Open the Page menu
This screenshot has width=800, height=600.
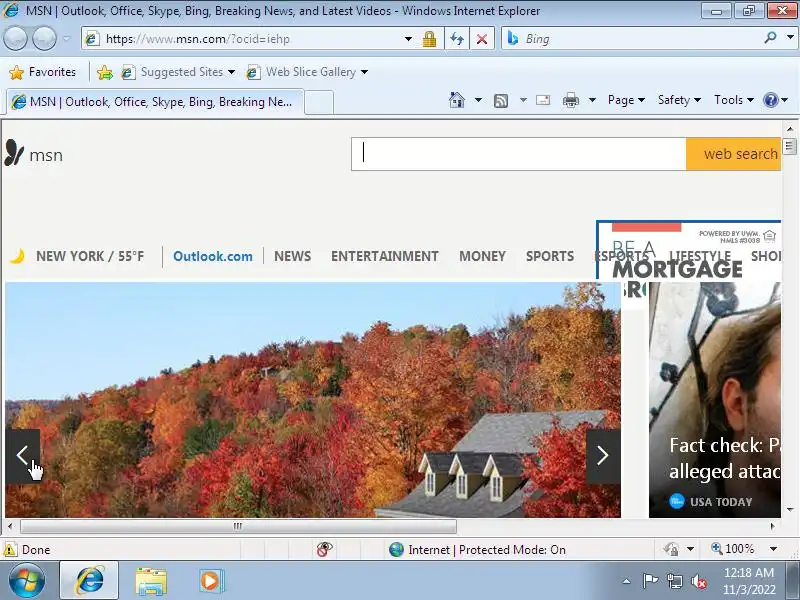click(x=626, y=100)
